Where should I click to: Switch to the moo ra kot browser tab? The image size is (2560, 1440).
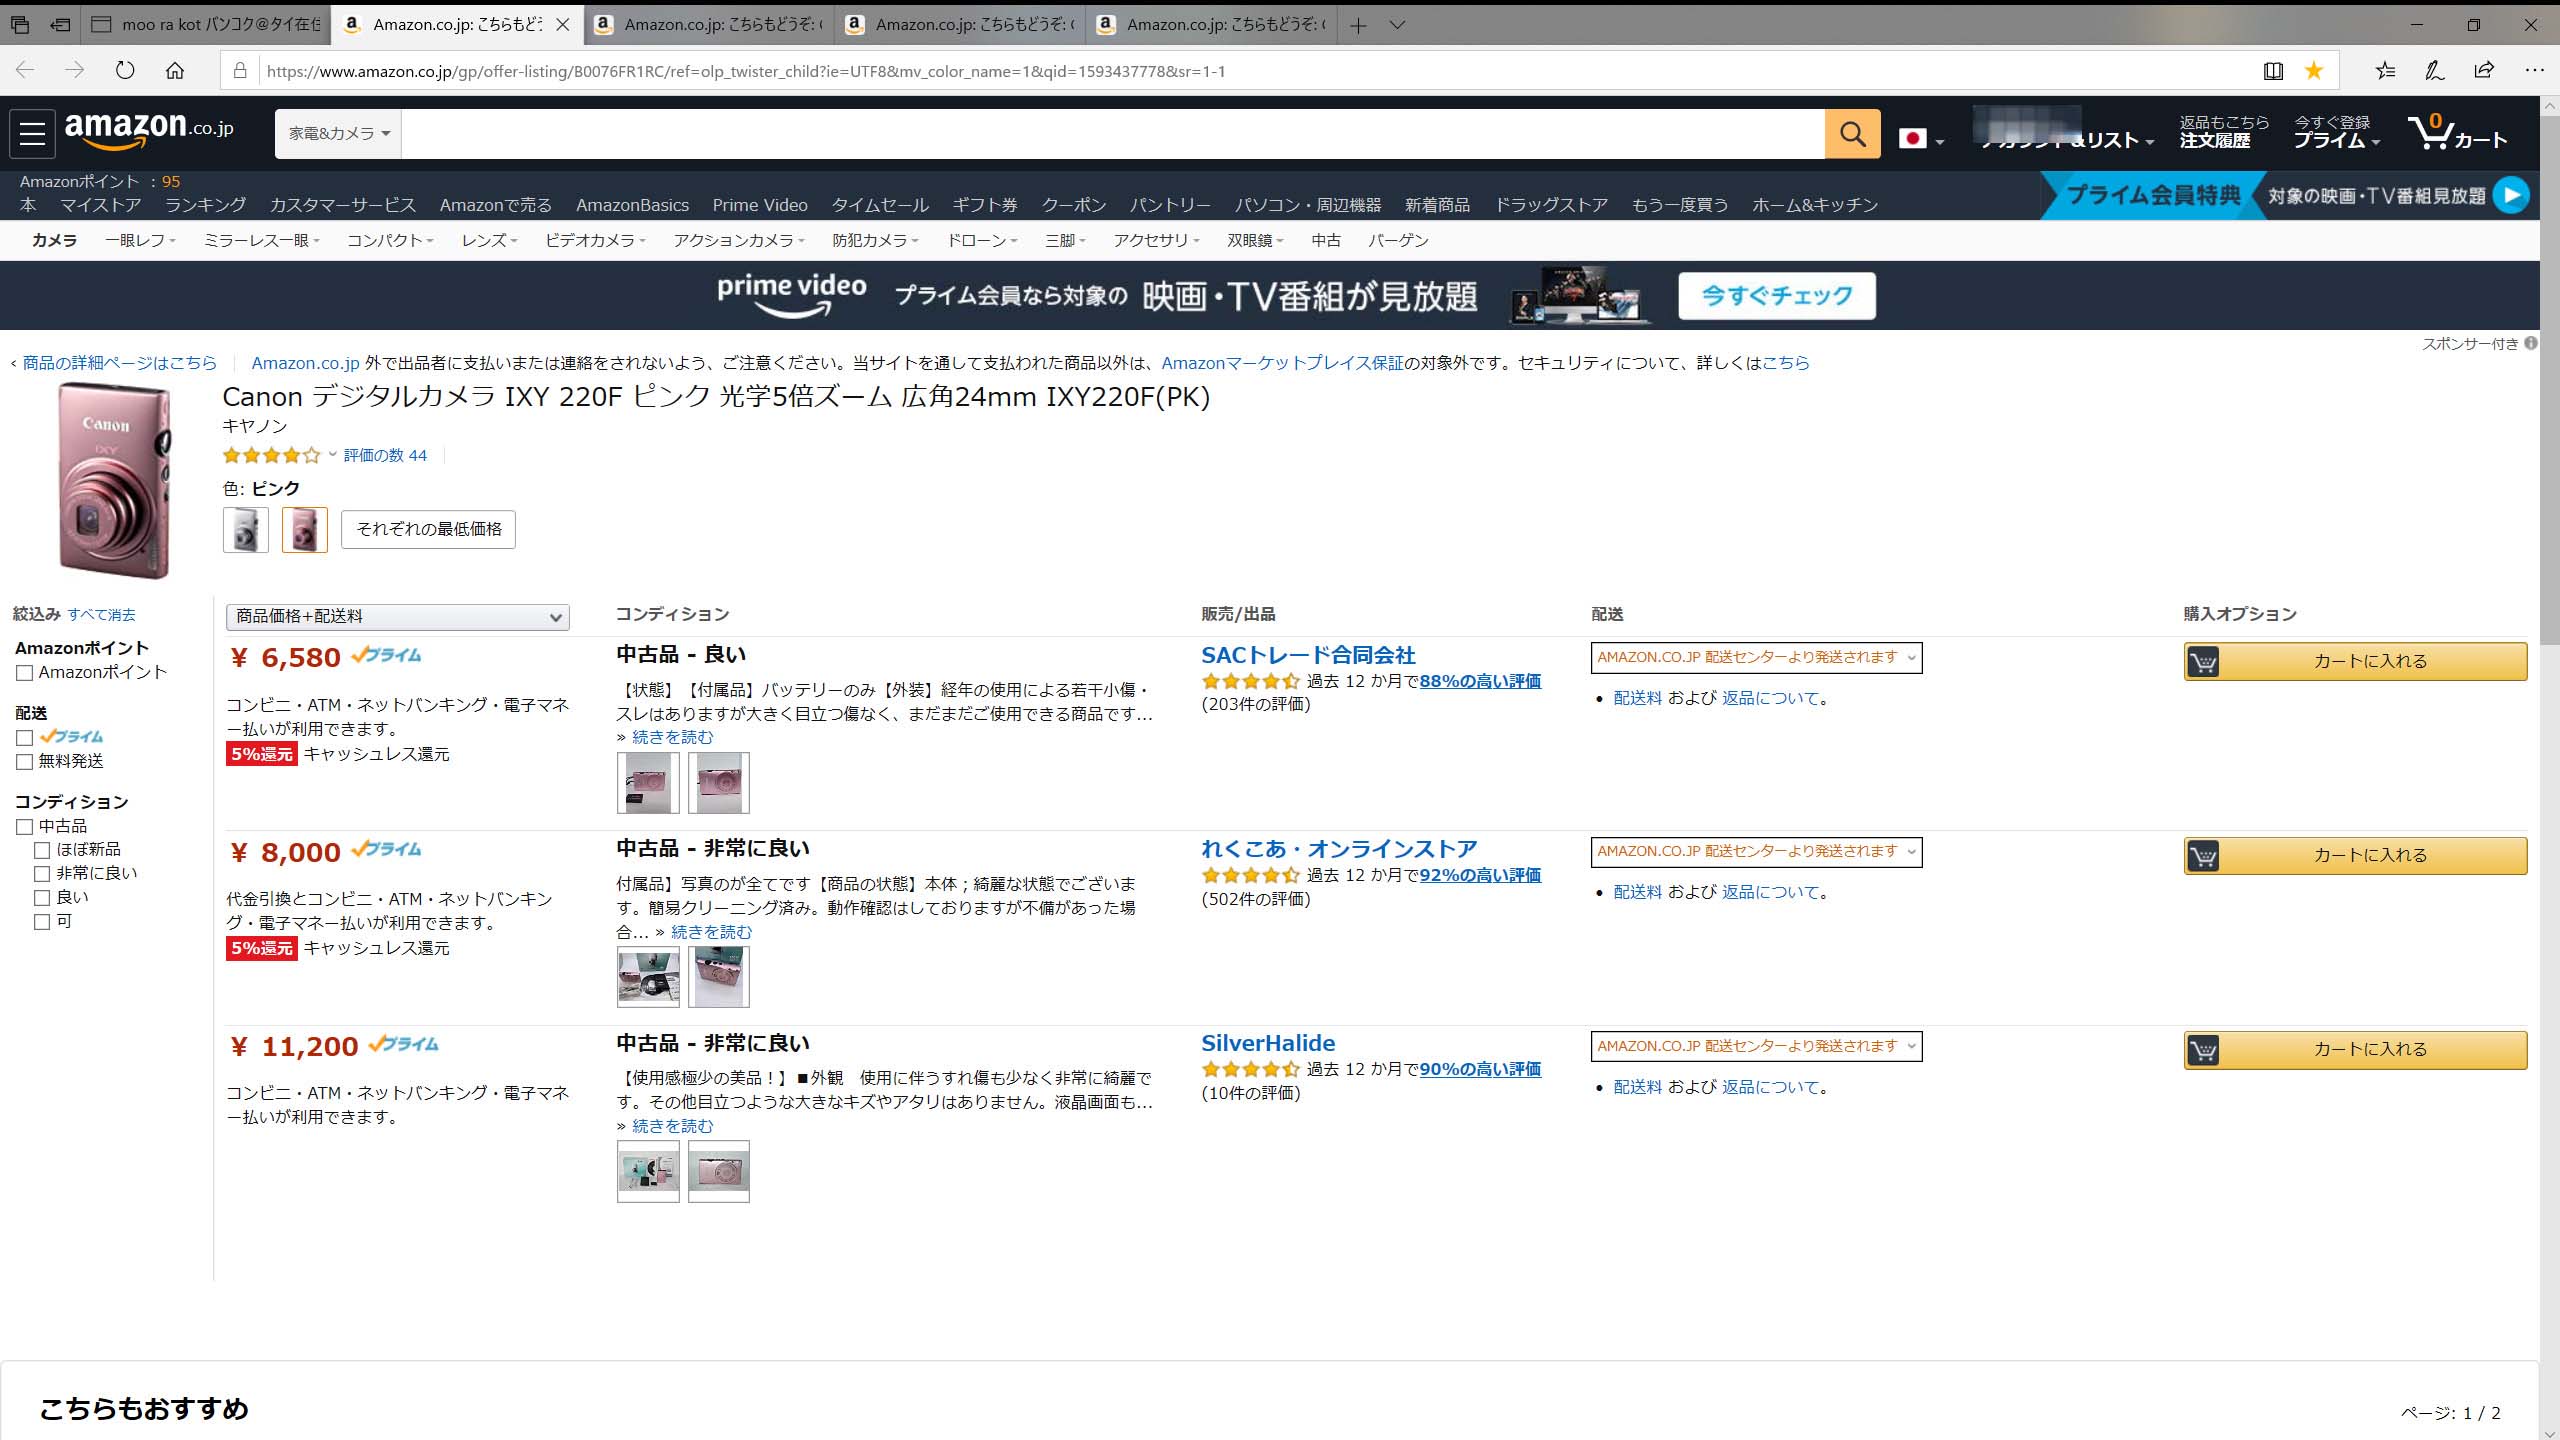click(208, 25)
